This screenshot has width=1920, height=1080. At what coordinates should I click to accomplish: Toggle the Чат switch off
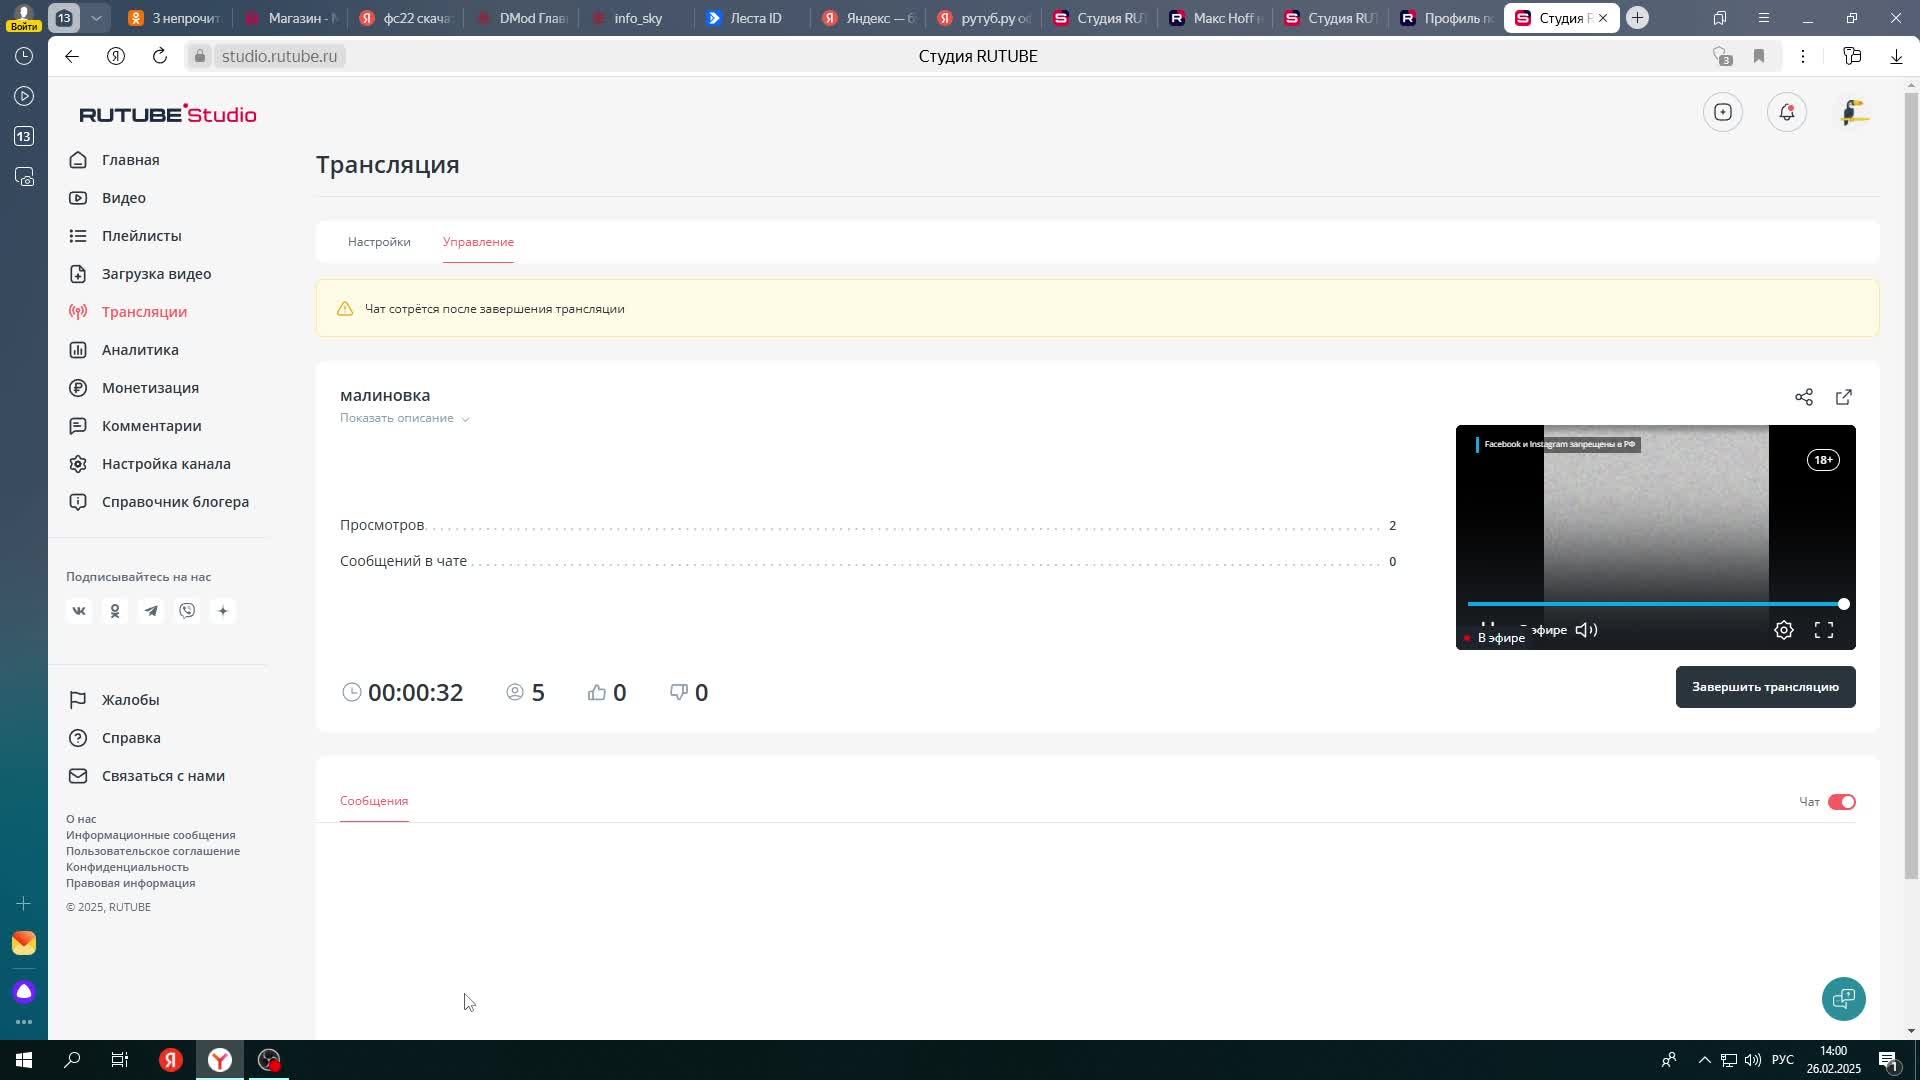(1841, 802)
